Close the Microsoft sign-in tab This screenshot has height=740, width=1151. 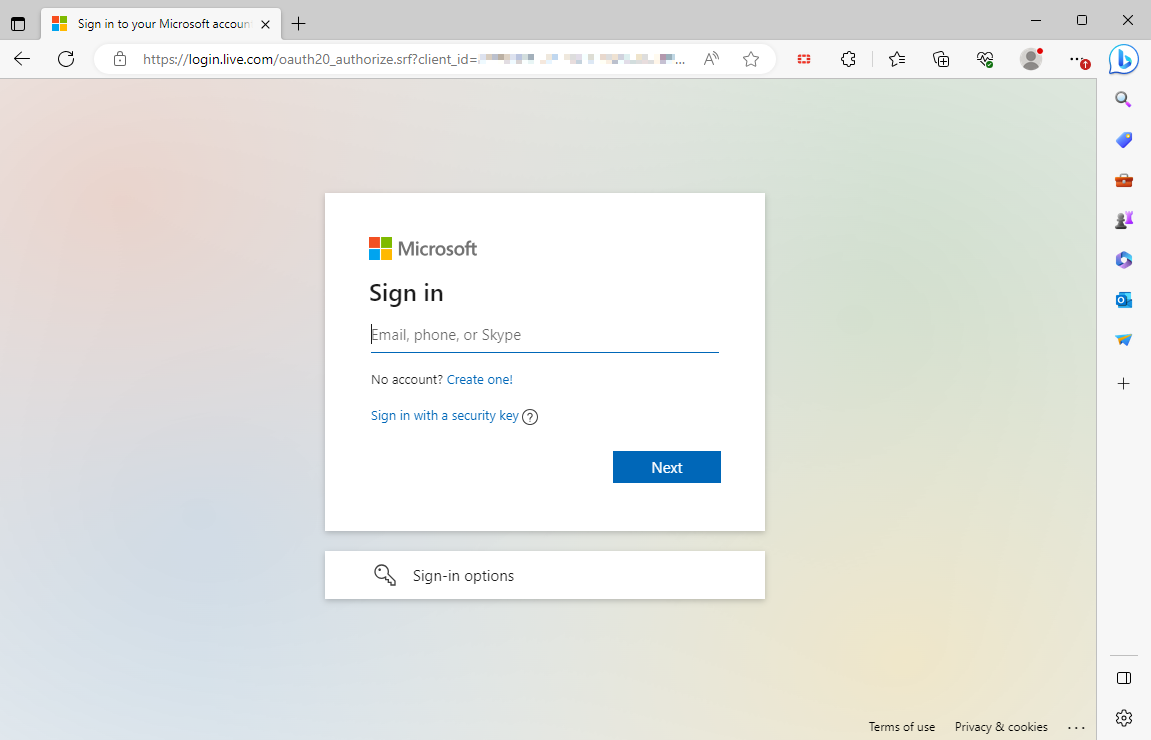point(266,24)
